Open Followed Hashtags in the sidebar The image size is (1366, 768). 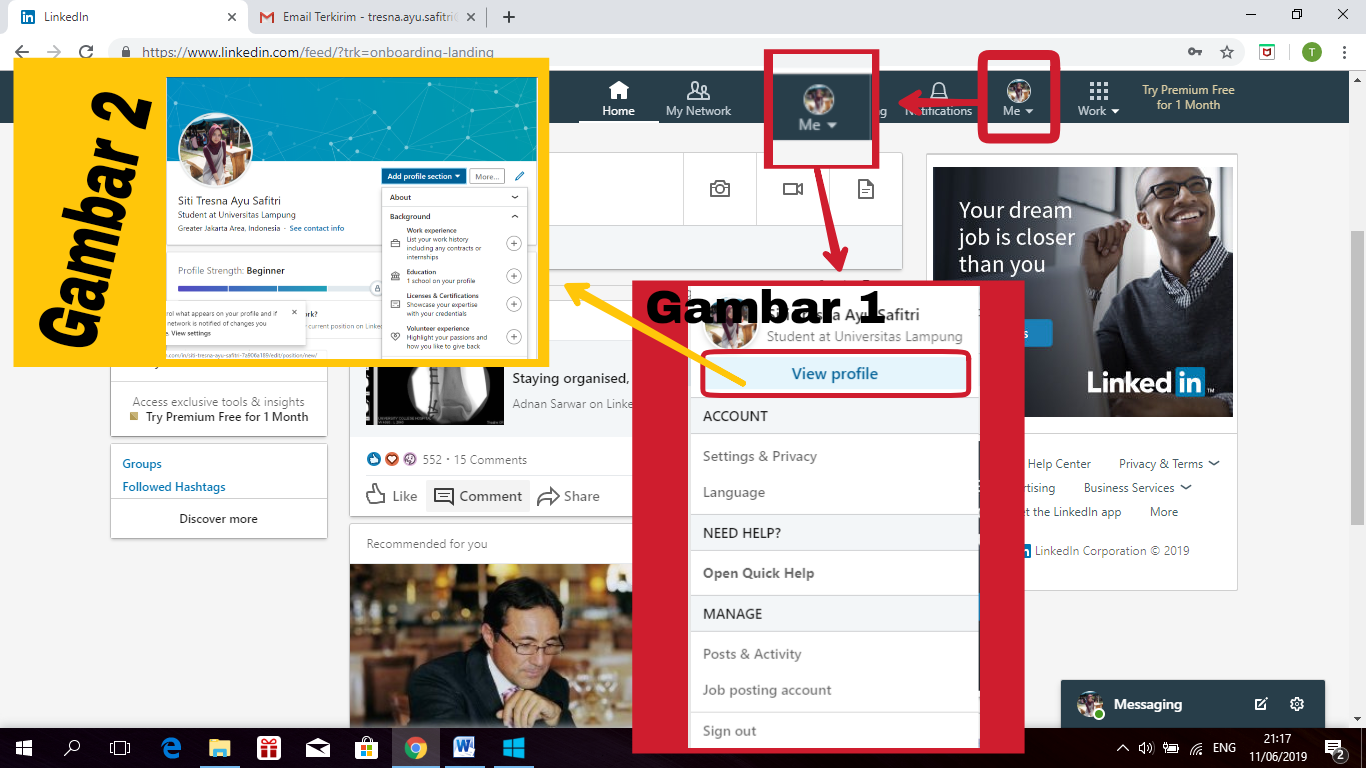(174, 487)
